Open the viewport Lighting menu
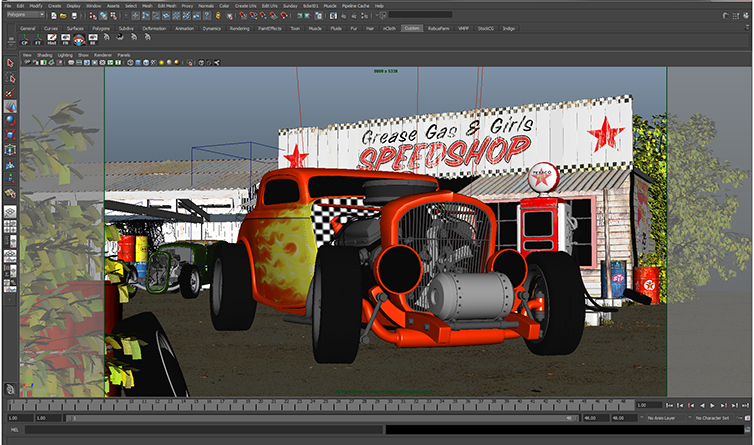 65,55
